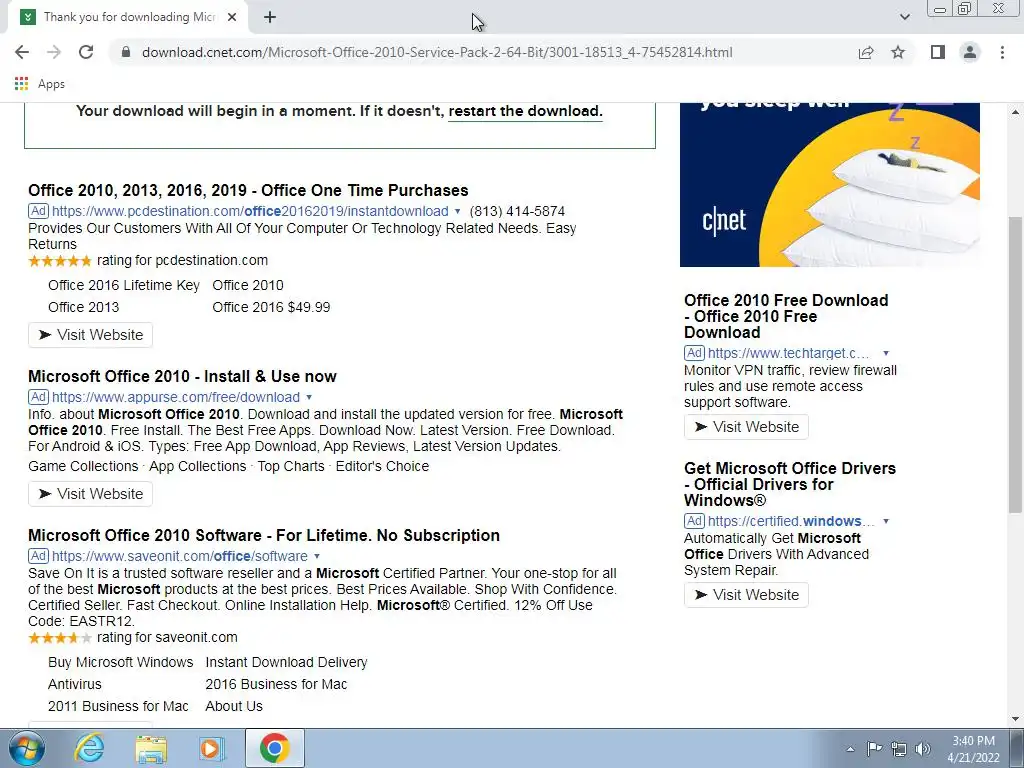
Task: Click 'restart the download' link
Action: pyautogui.click(x=525, y=111)
